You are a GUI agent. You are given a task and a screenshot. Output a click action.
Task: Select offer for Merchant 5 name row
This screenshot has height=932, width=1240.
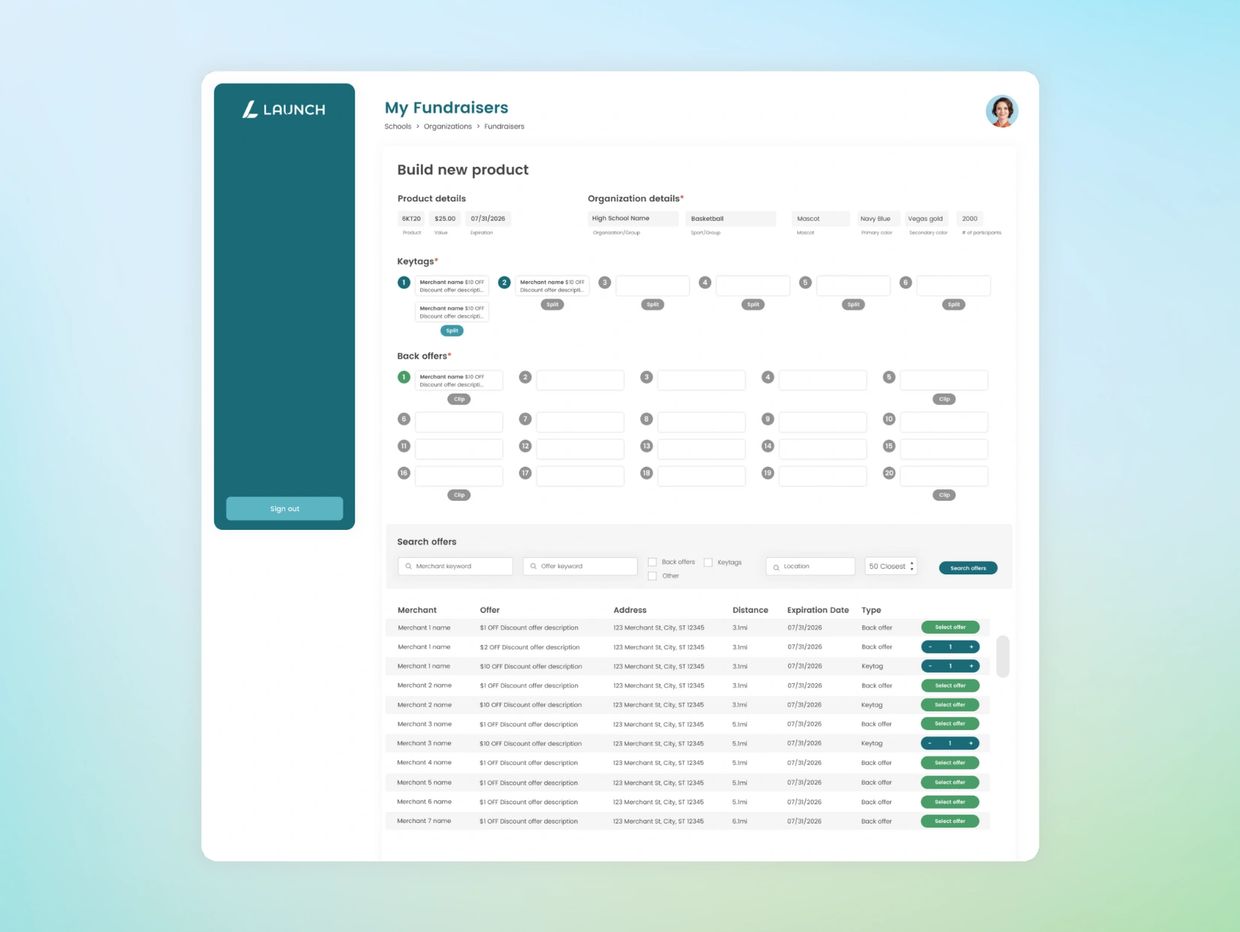click(x=950, y=782)
